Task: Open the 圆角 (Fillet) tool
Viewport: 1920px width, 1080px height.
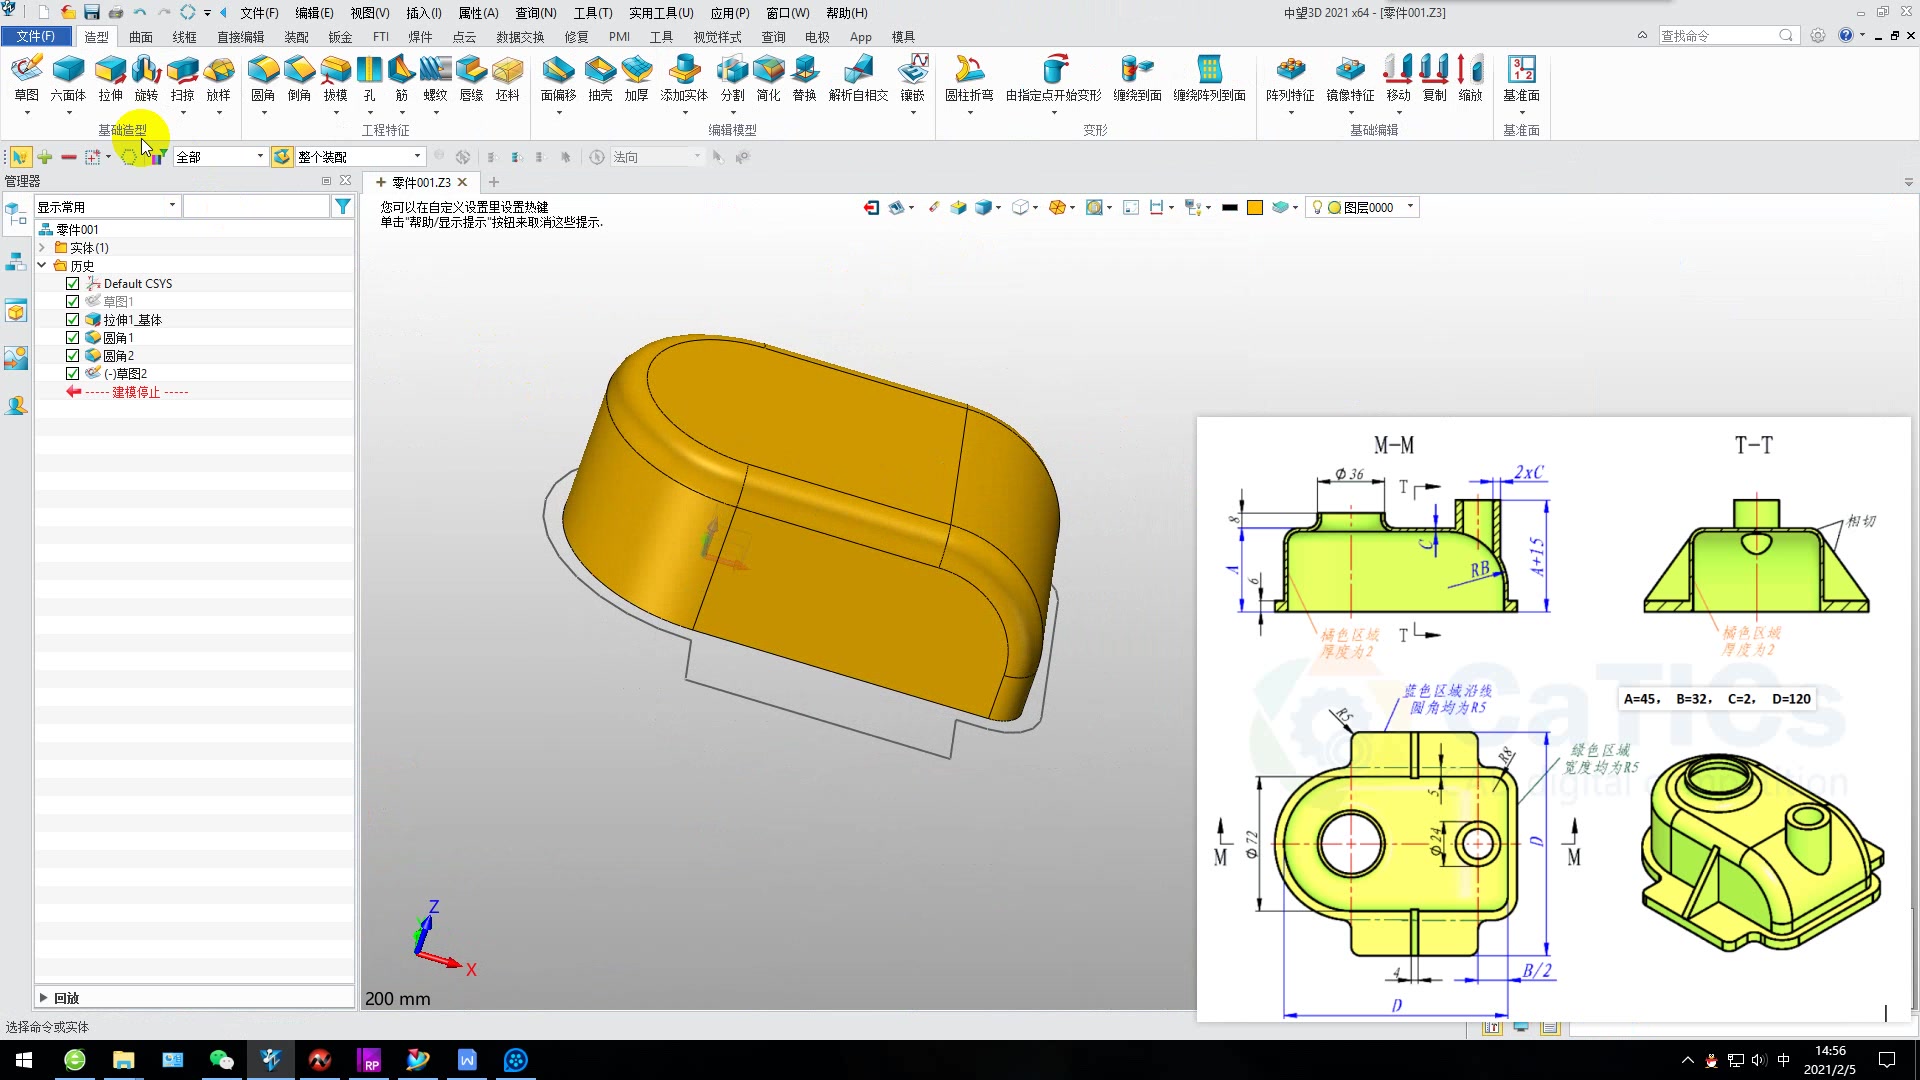Action: pyautogui.click(x=263, y=80)
